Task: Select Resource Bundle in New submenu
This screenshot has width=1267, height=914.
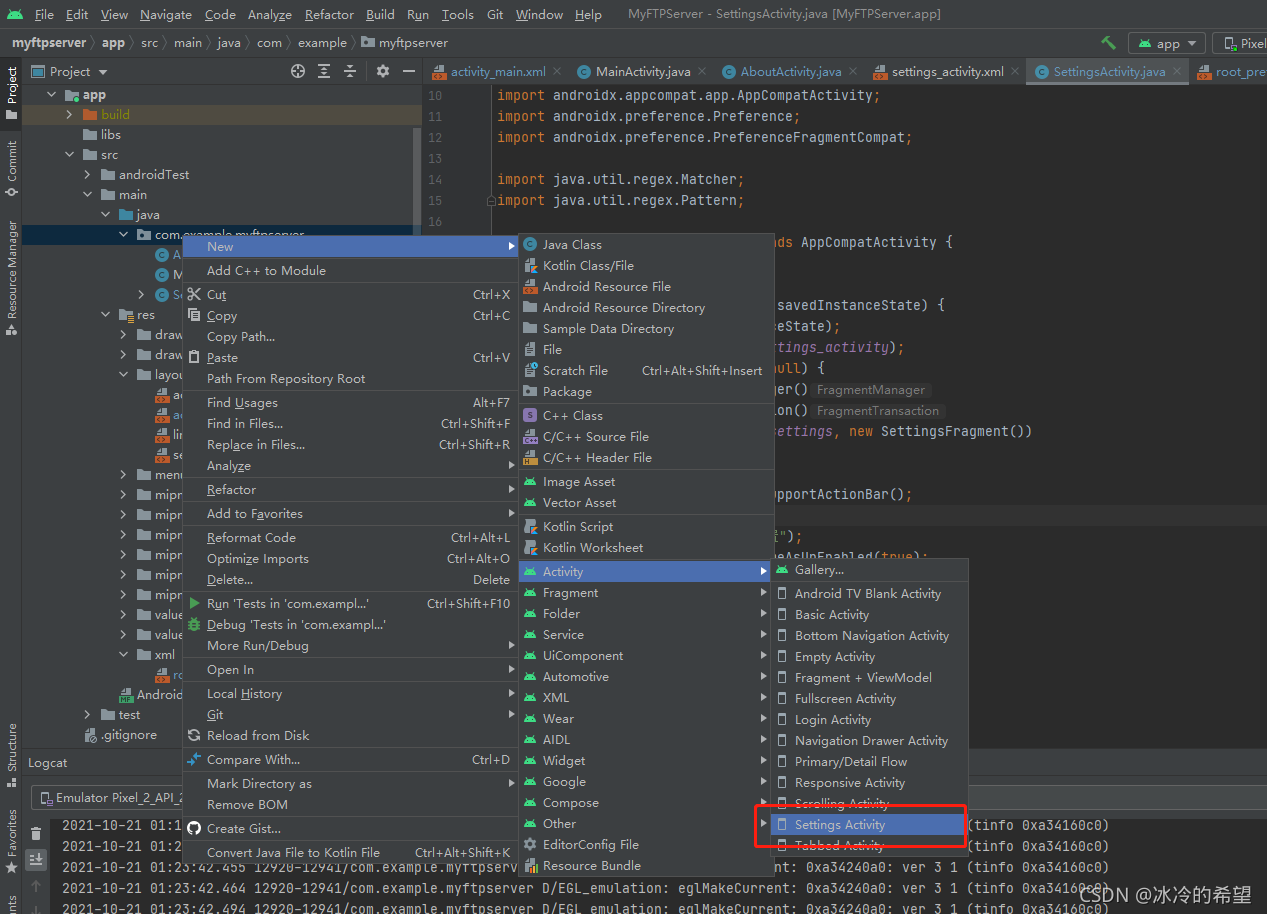Action: (x=646, y=865)
